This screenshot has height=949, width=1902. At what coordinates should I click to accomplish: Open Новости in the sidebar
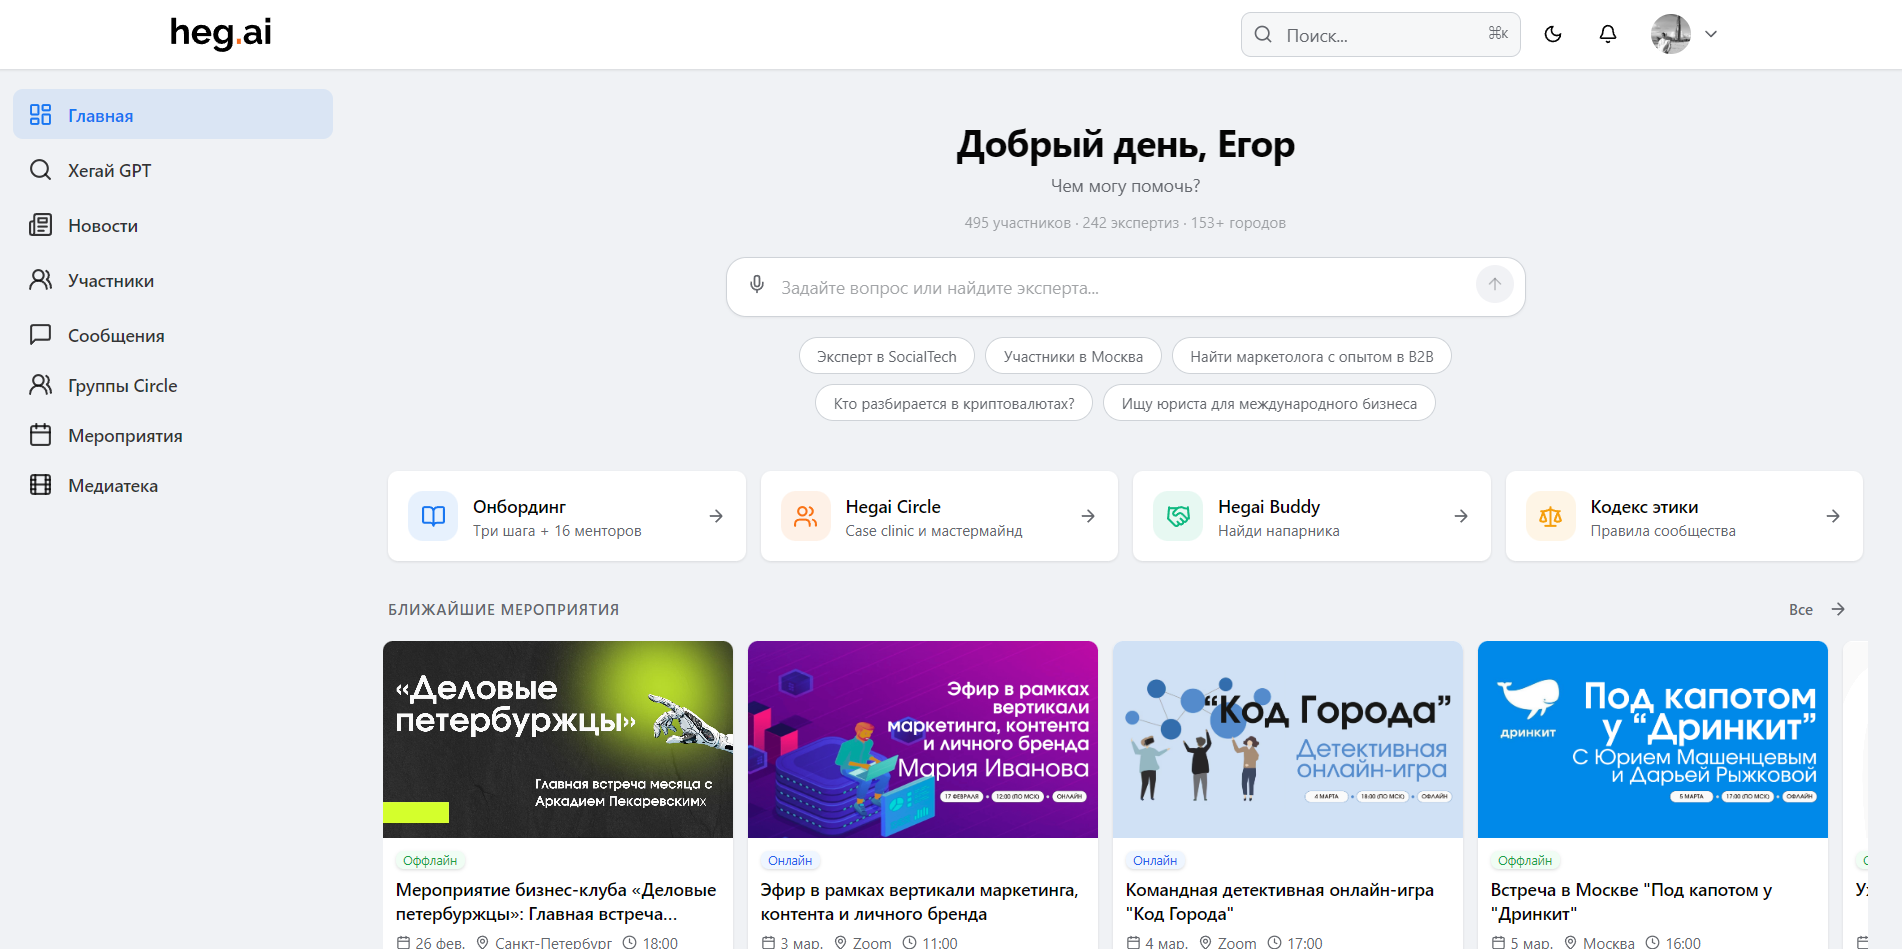click(102, 225)
